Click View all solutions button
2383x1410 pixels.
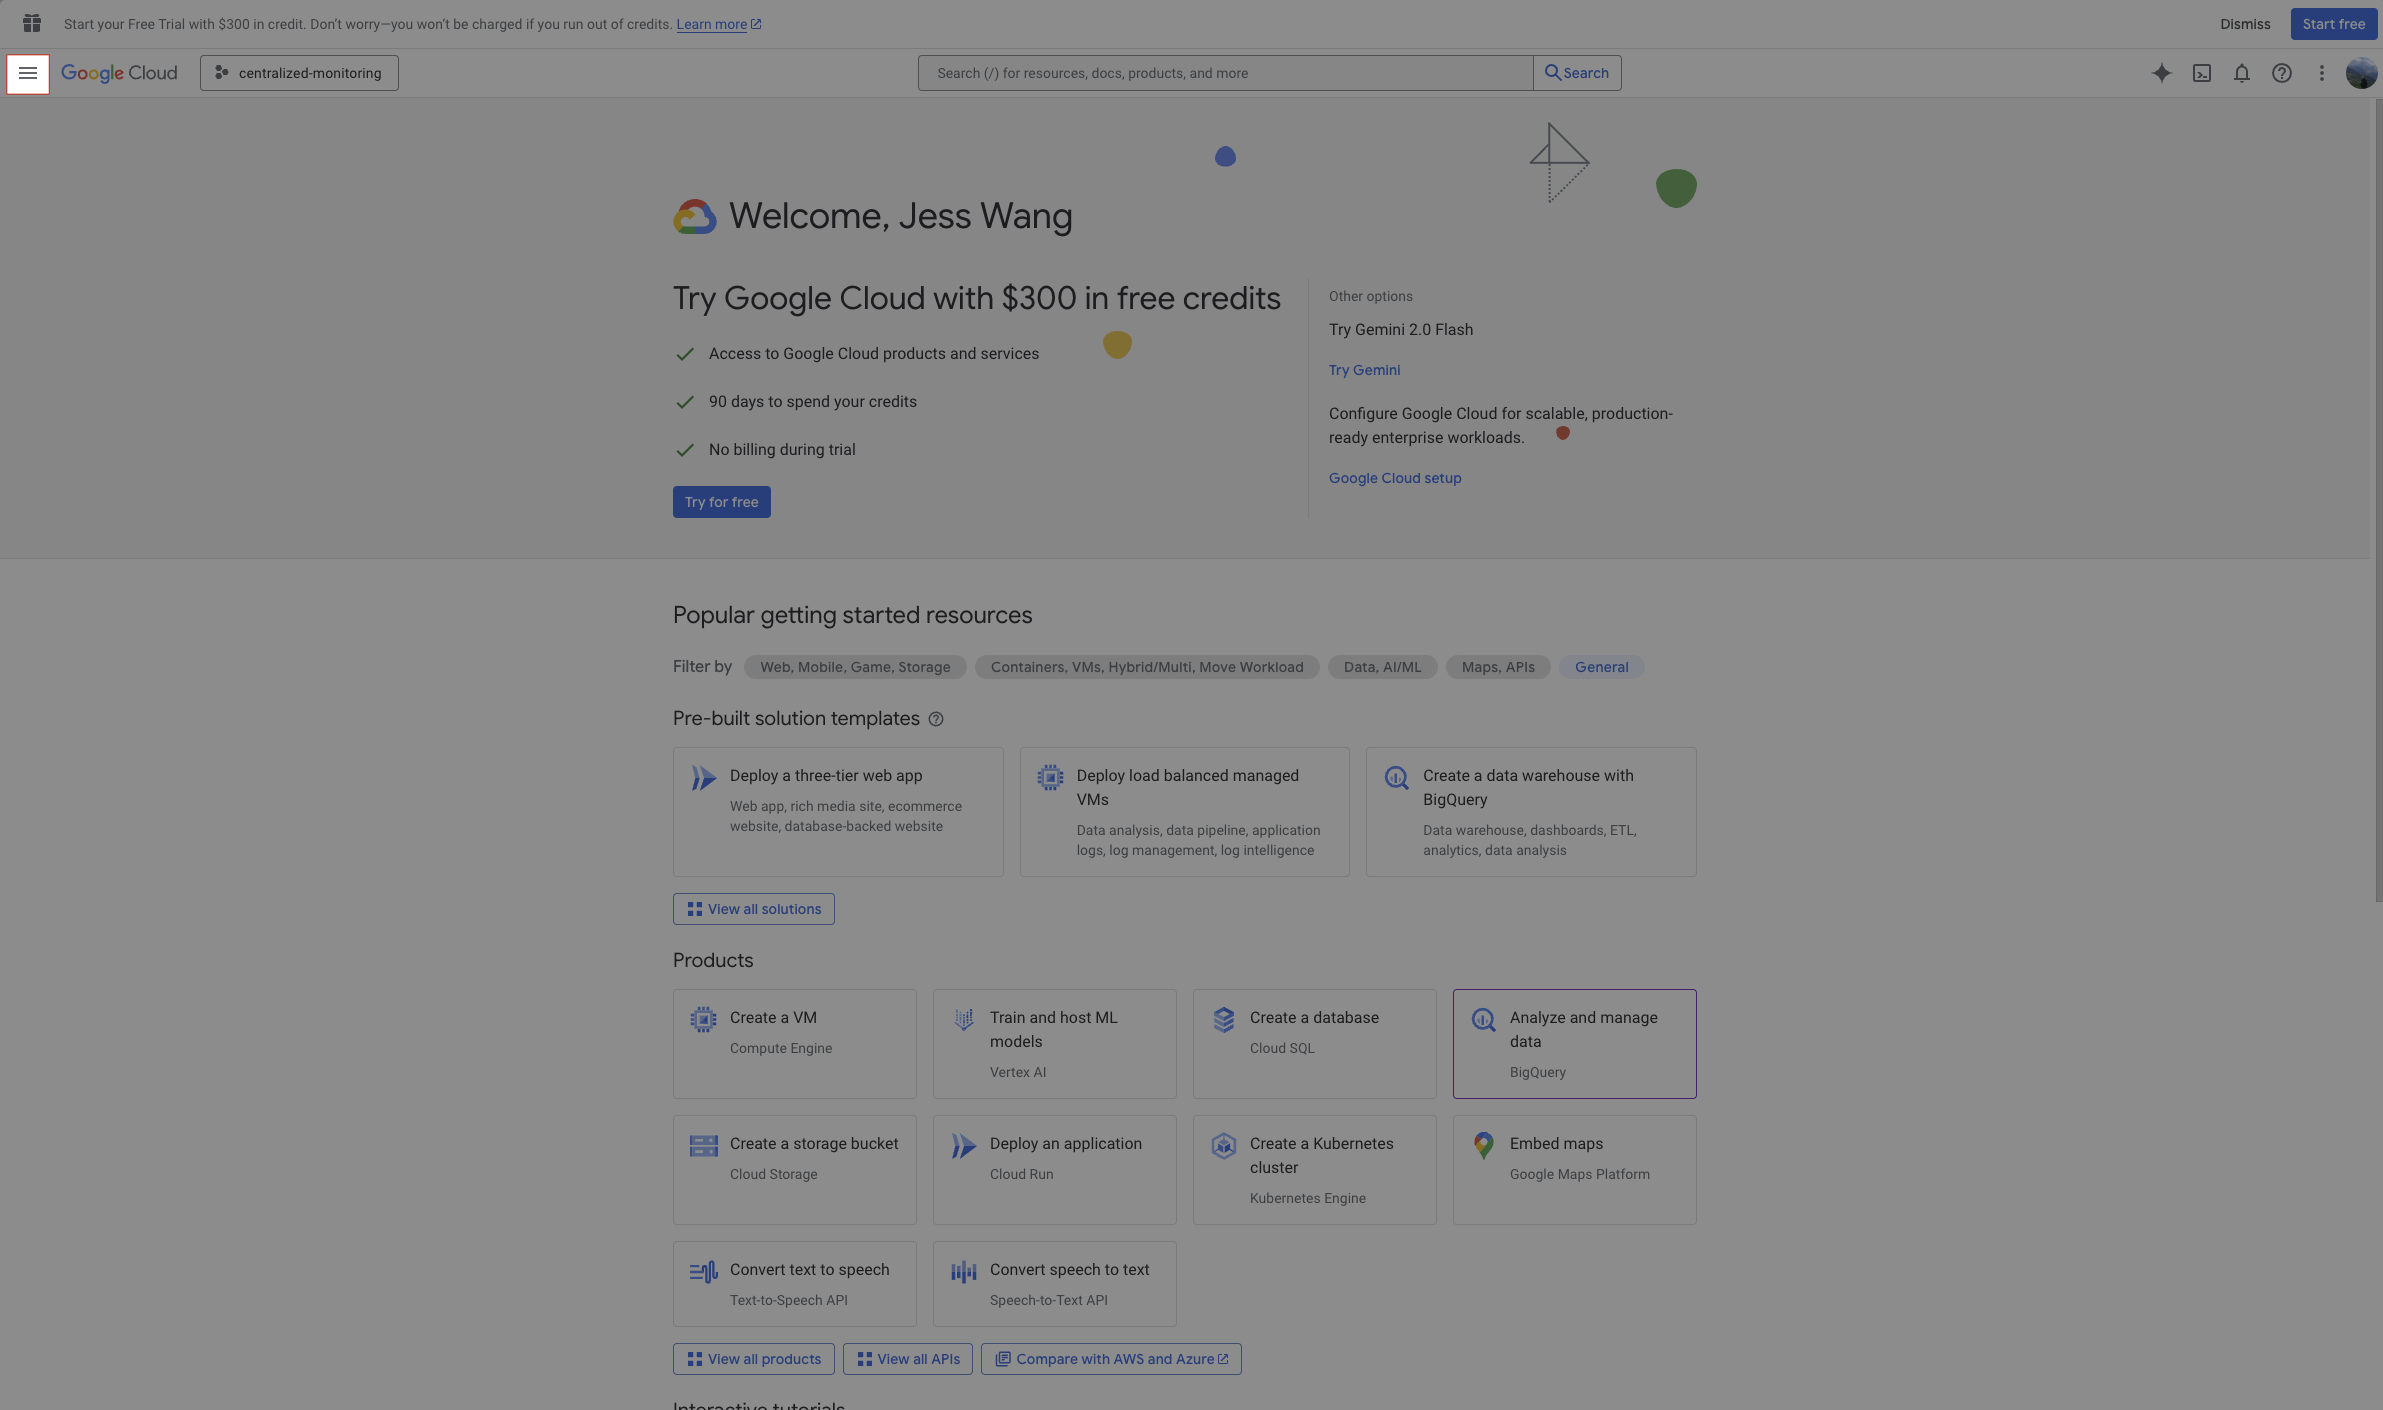[x=754, y=909]
